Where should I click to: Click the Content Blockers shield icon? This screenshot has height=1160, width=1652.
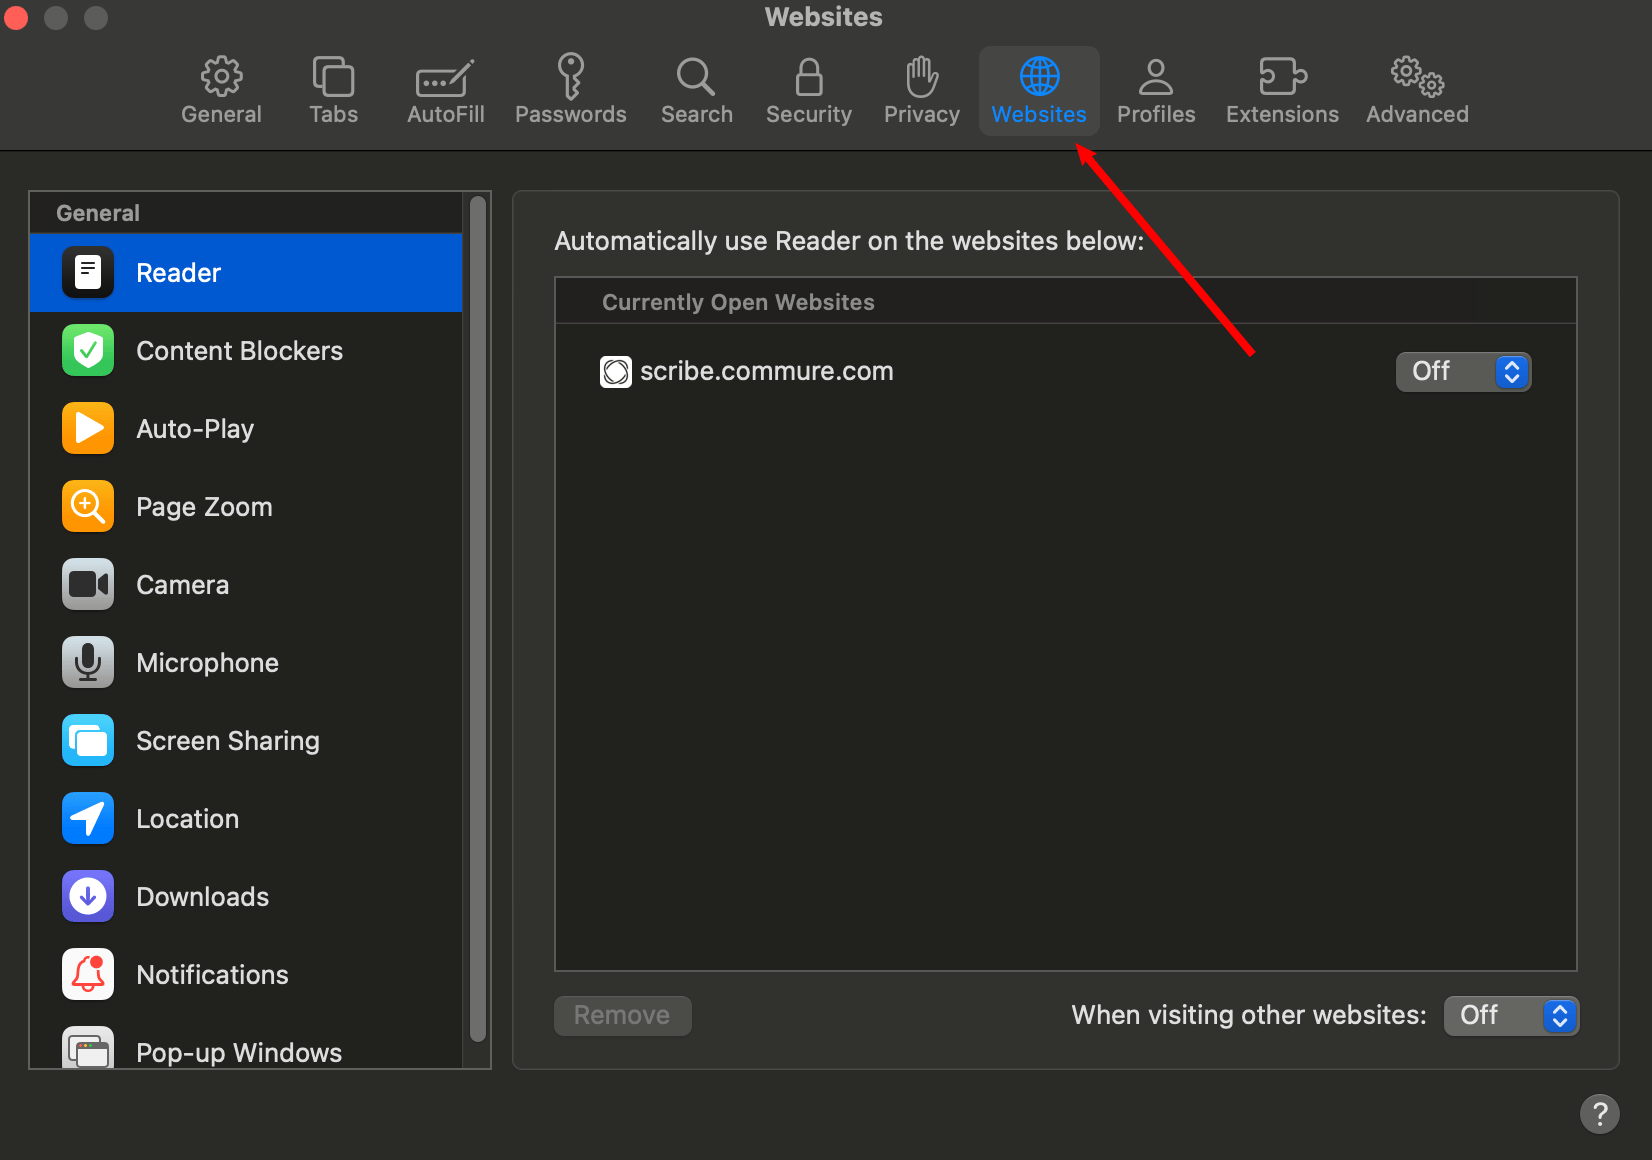tap(88, 350)
